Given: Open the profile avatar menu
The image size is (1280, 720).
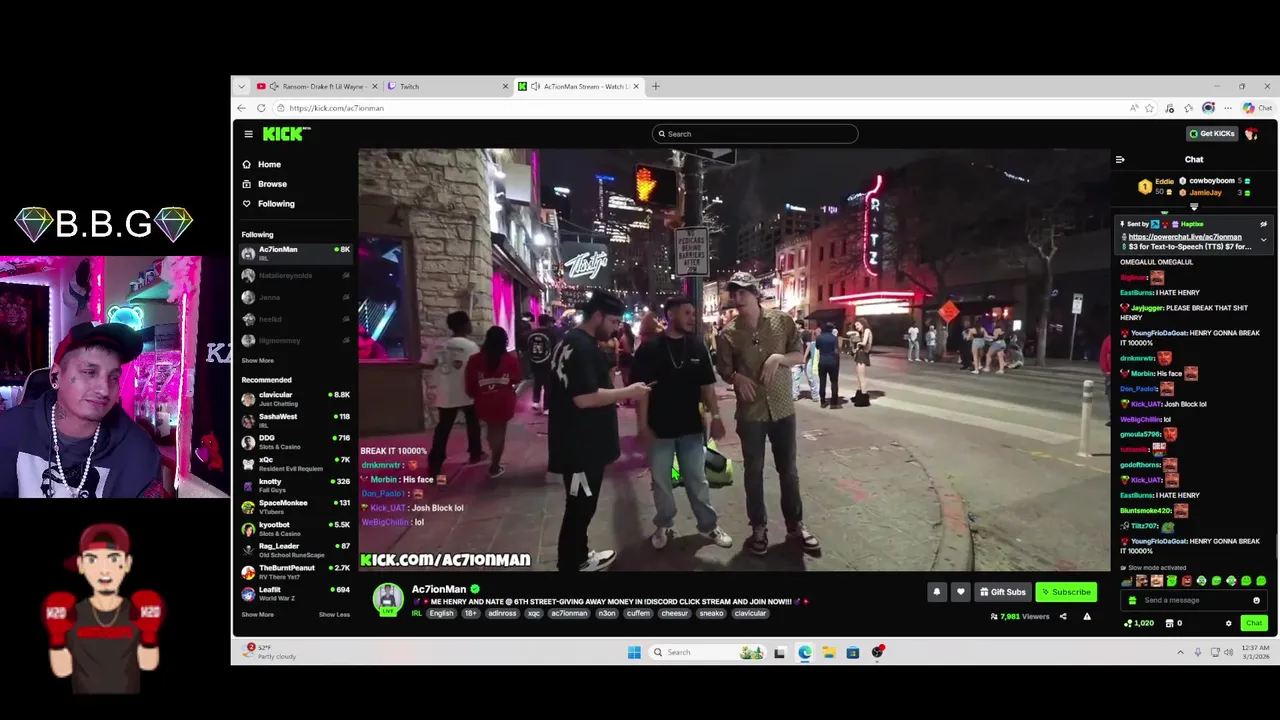Looking at the screenshot, I should point(1252,134).
